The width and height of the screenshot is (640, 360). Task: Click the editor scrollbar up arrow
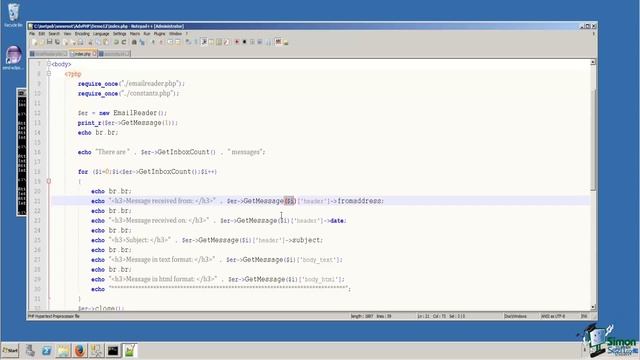coord(593,62)
